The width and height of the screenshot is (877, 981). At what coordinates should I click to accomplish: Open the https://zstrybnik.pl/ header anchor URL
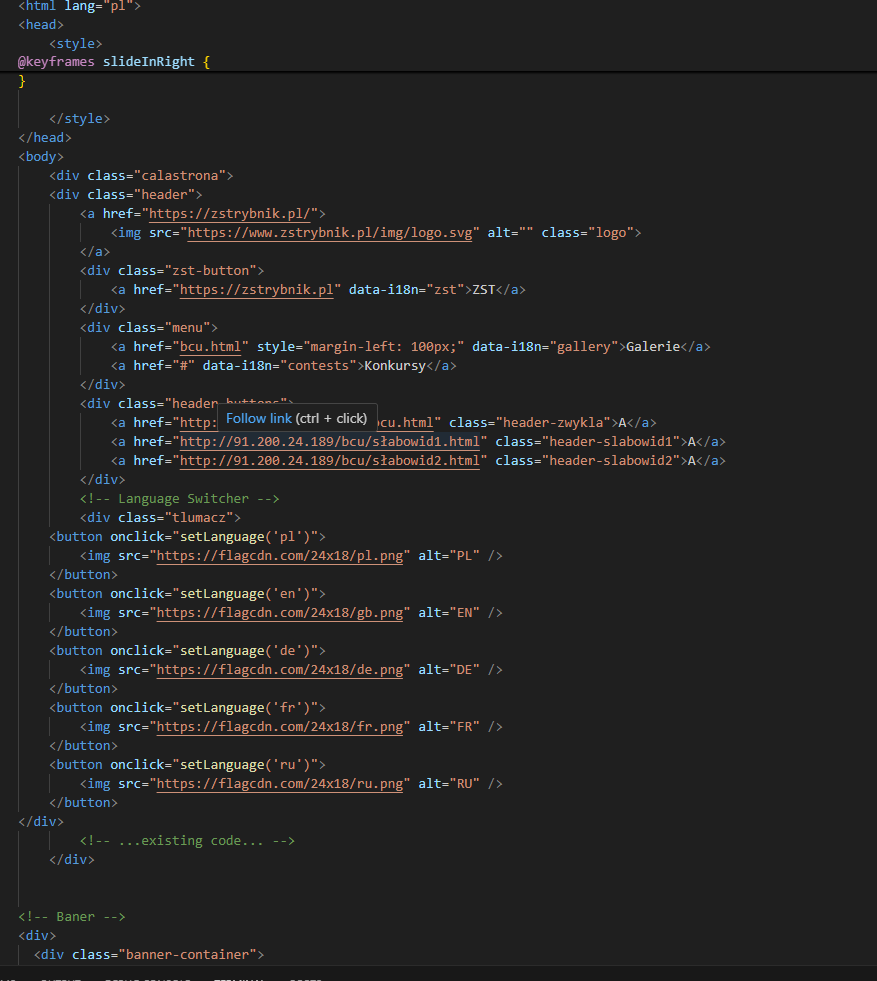232,213
